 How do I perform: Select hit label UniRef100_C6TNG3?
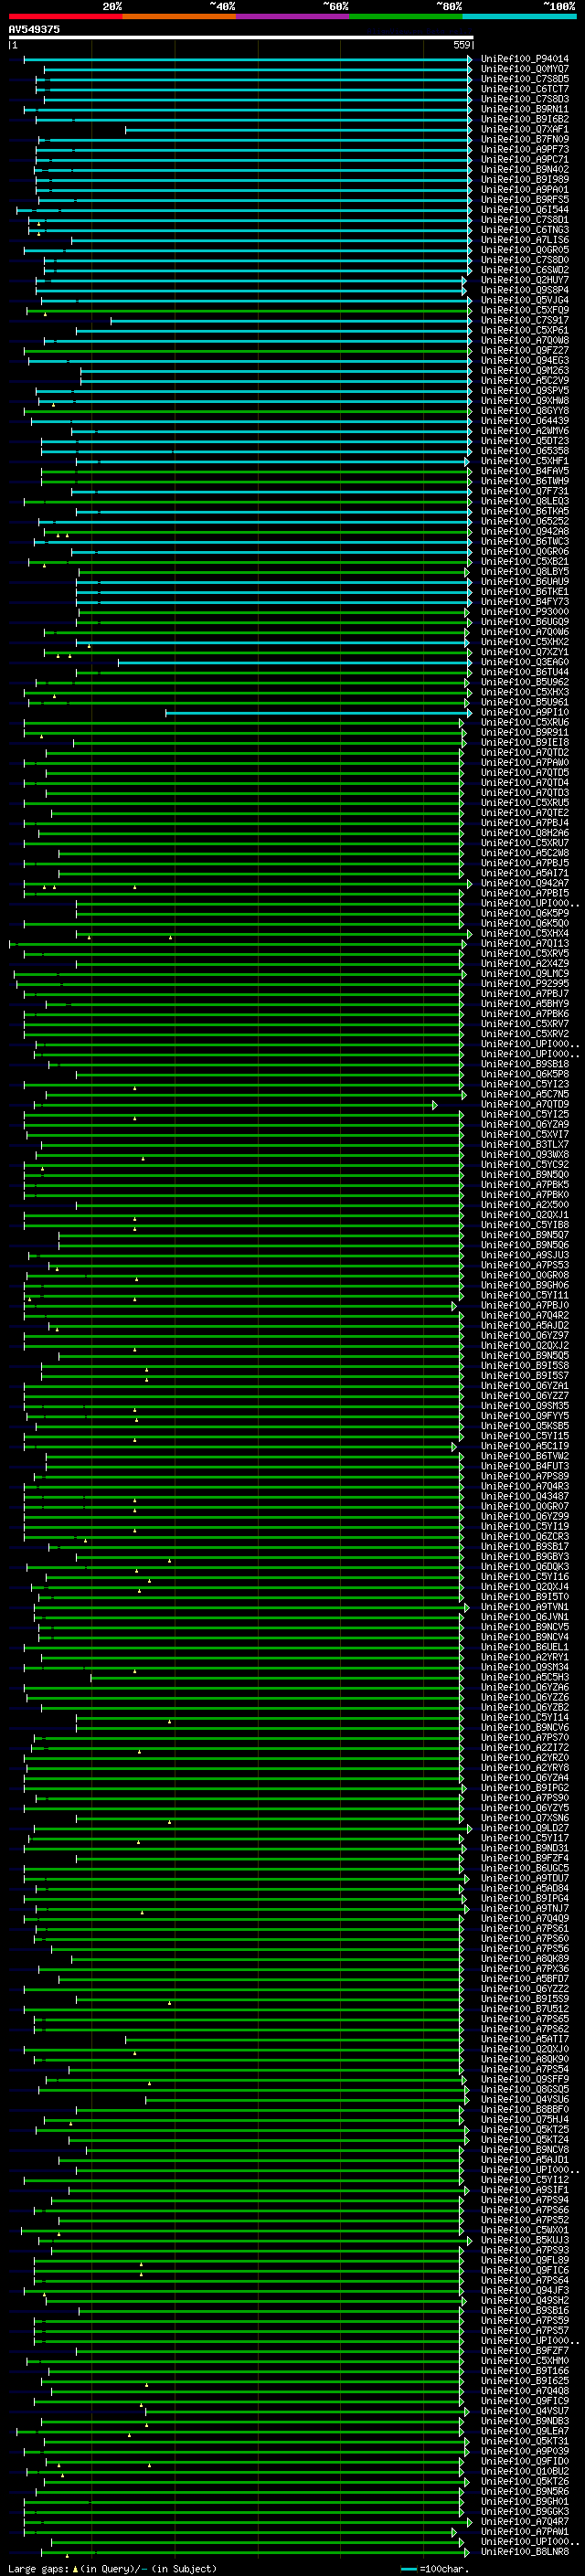(525, 230)
